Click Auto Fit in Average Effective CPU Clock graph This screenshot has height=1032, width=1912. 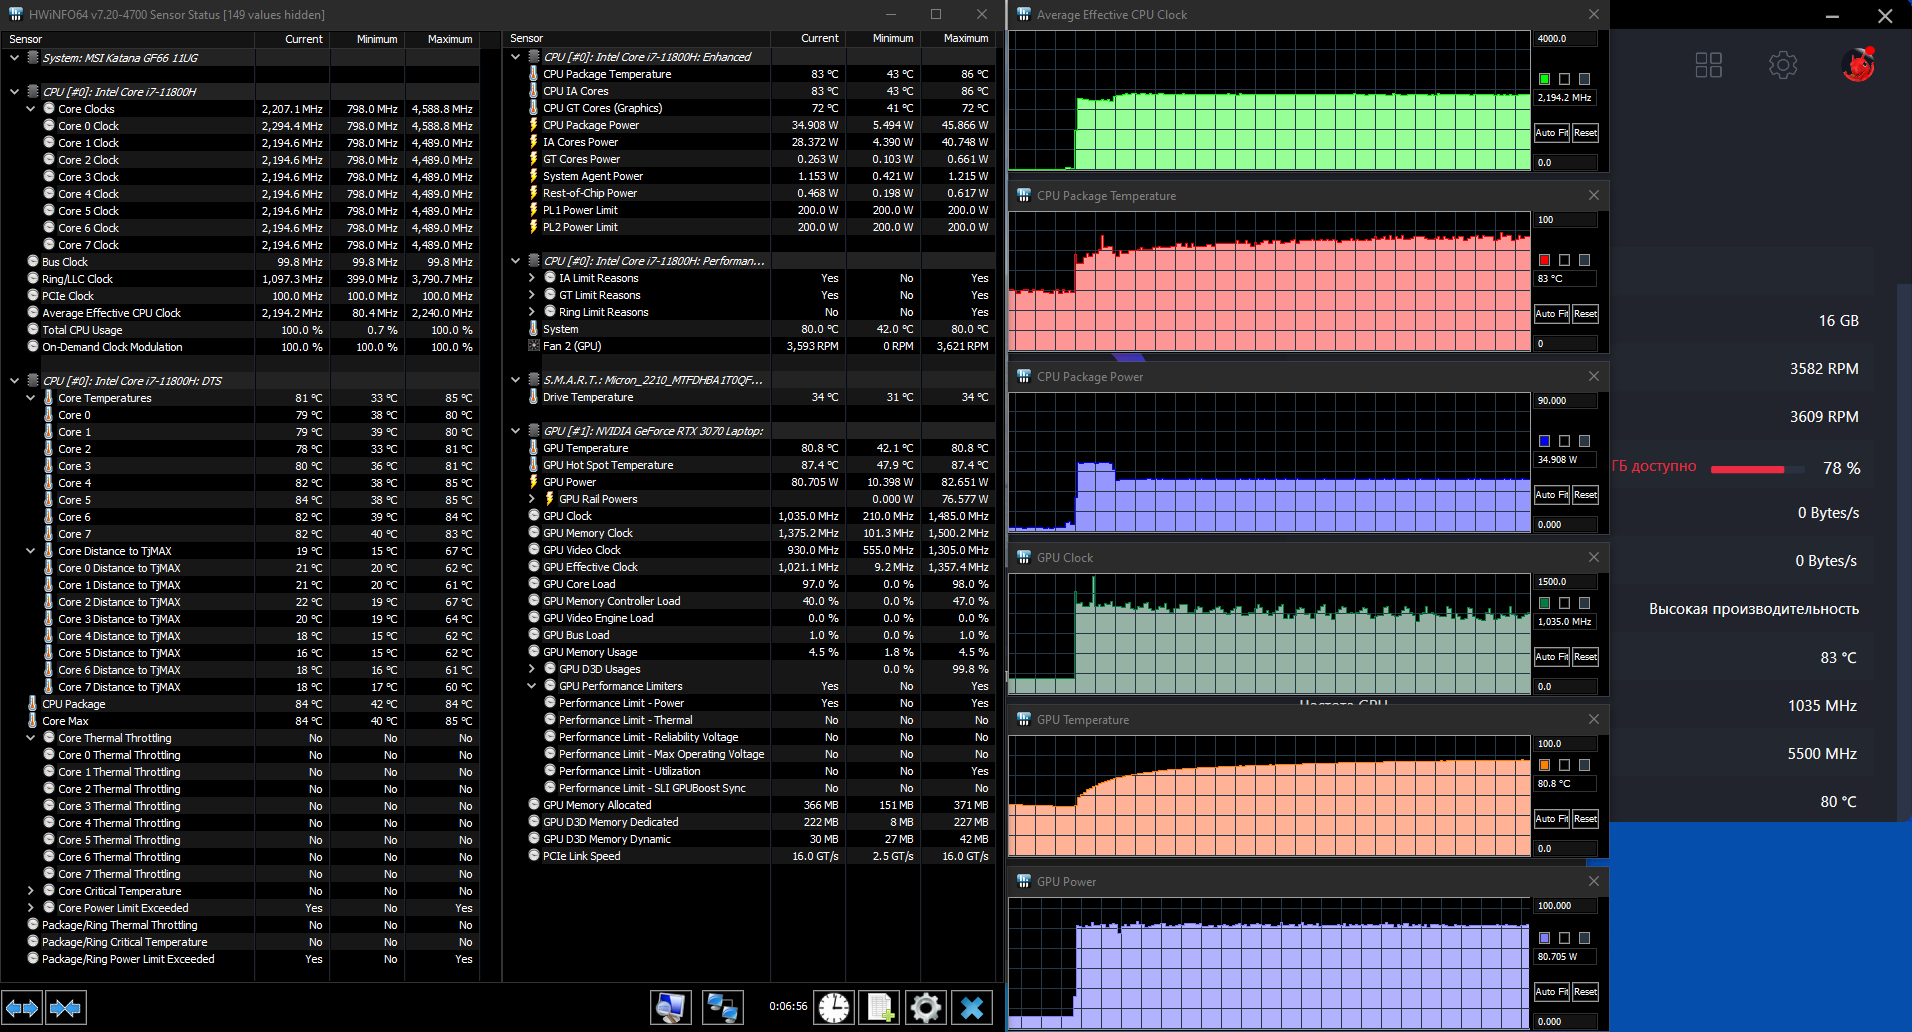pos(1552,133)
